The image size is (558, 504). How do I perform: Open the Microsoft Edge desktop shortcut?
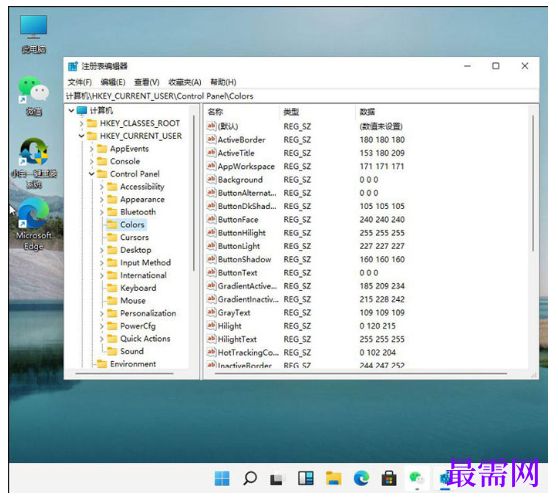click(x=33, y=224)
